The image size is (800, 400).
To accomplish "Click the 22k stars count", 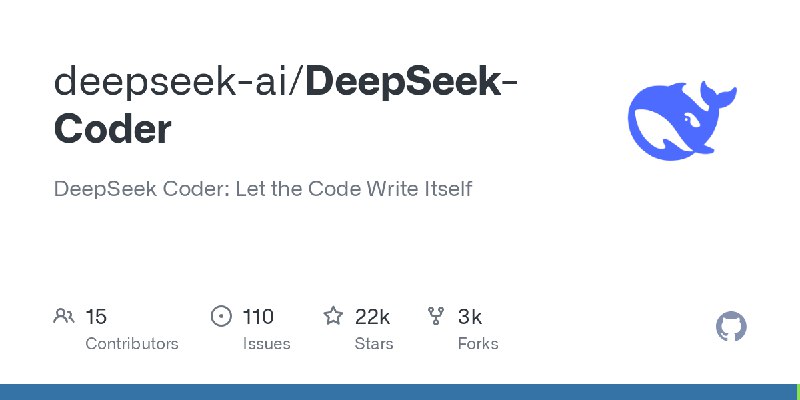I will (372, 317).
